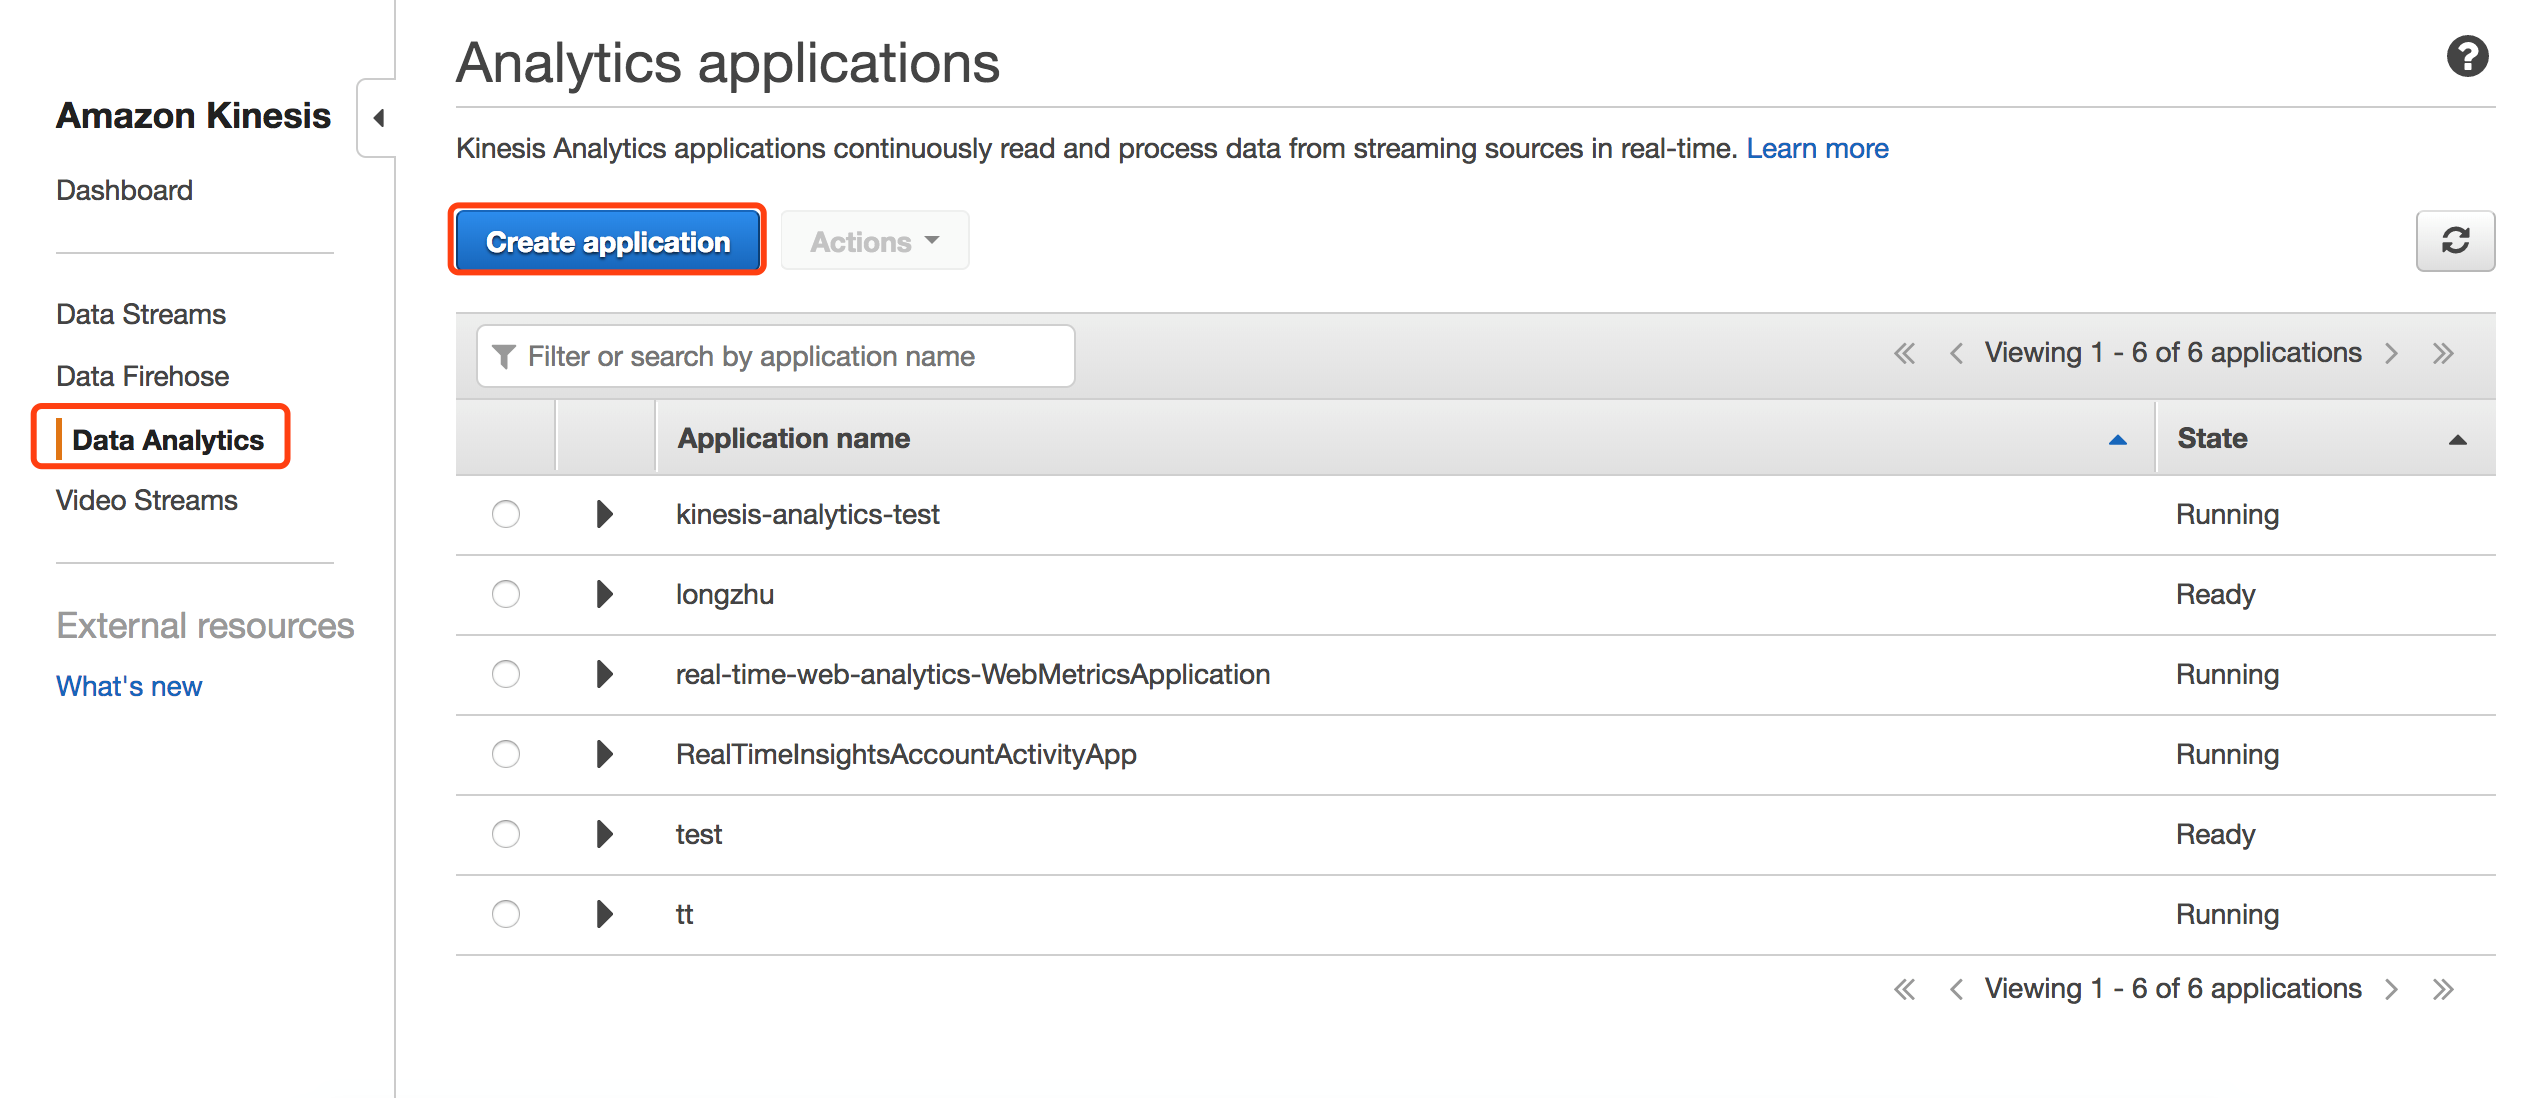Click the filter by application name field
Image resolution: width=2534 pixels, height=1098 pixels.
click(x=775, y=356)
